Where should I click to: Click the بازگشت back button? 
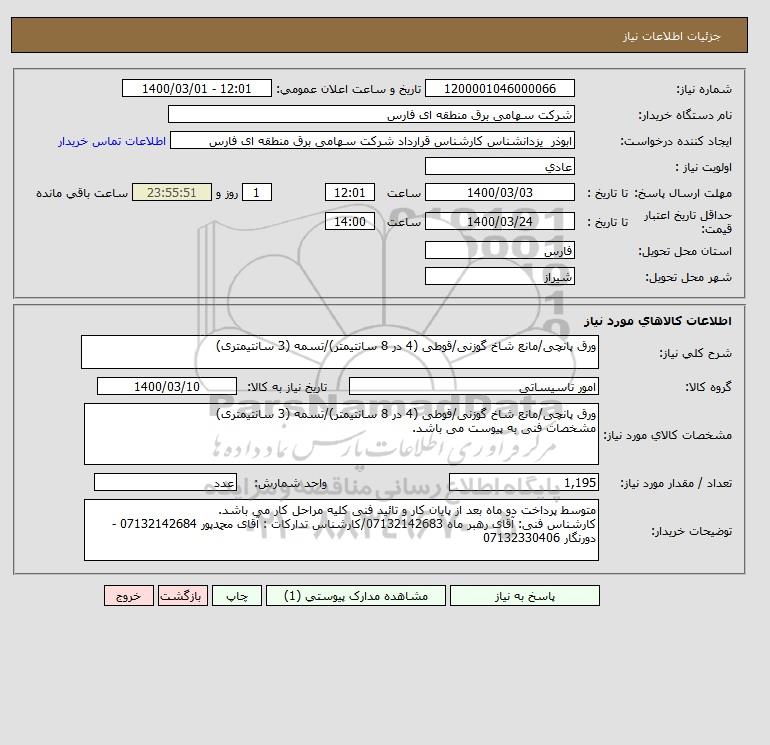(183, 596)
